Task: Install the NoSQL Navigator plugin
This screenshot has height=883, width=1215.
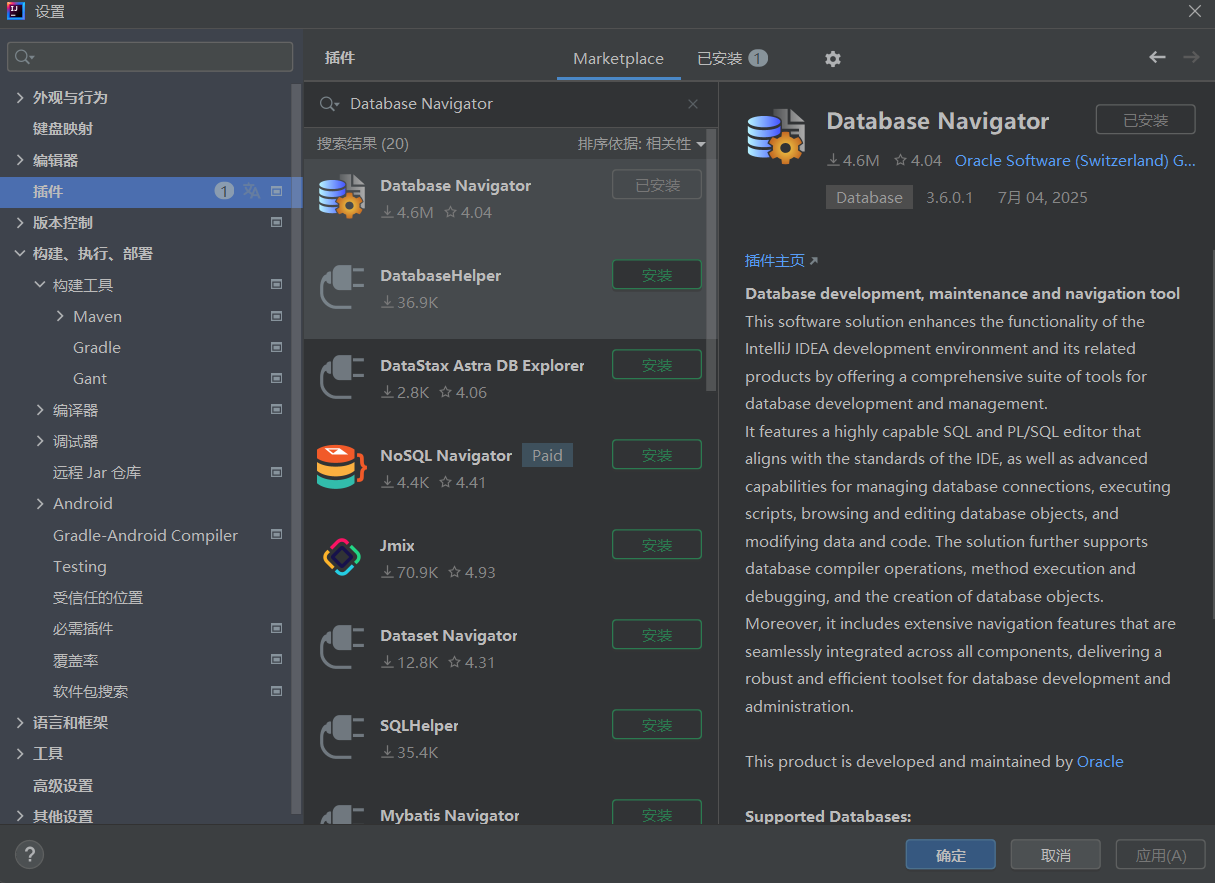Action: pos(657,455)
